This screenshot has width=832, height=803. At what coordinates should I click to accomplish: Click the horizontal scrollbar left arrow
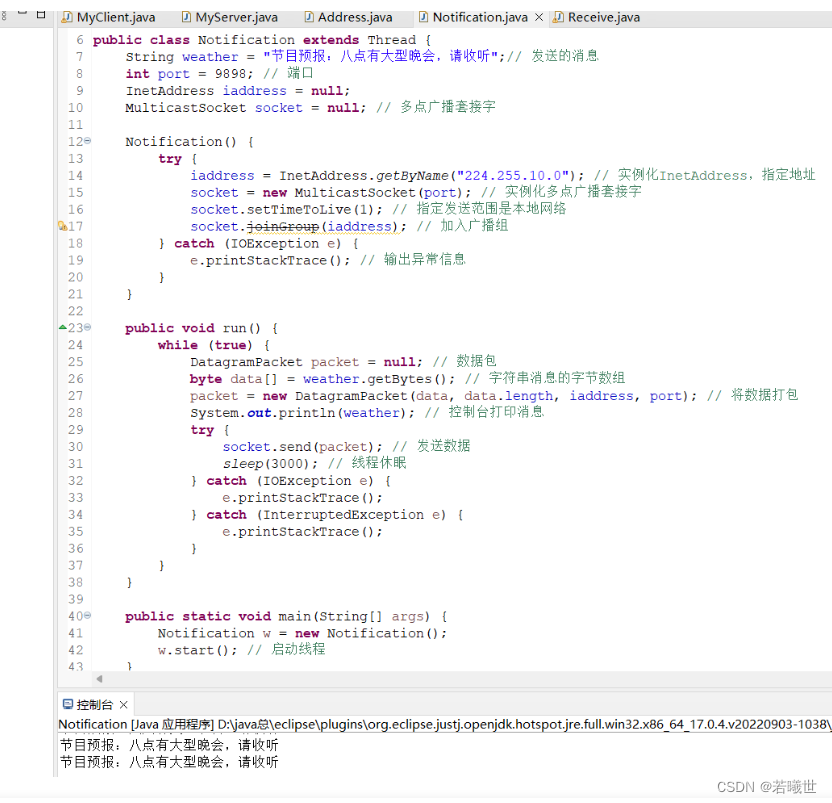[x=99, y=678]
